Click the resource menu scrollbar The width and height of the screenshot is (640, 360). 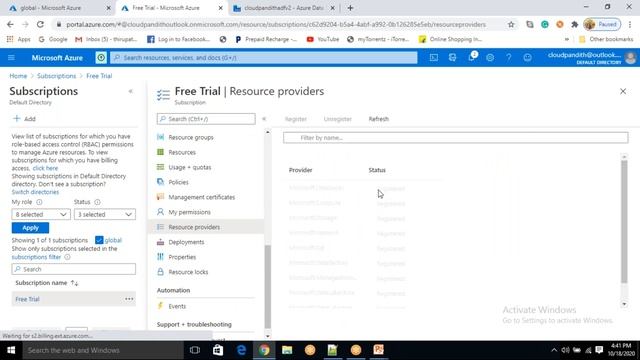click(x=267, y=286)
